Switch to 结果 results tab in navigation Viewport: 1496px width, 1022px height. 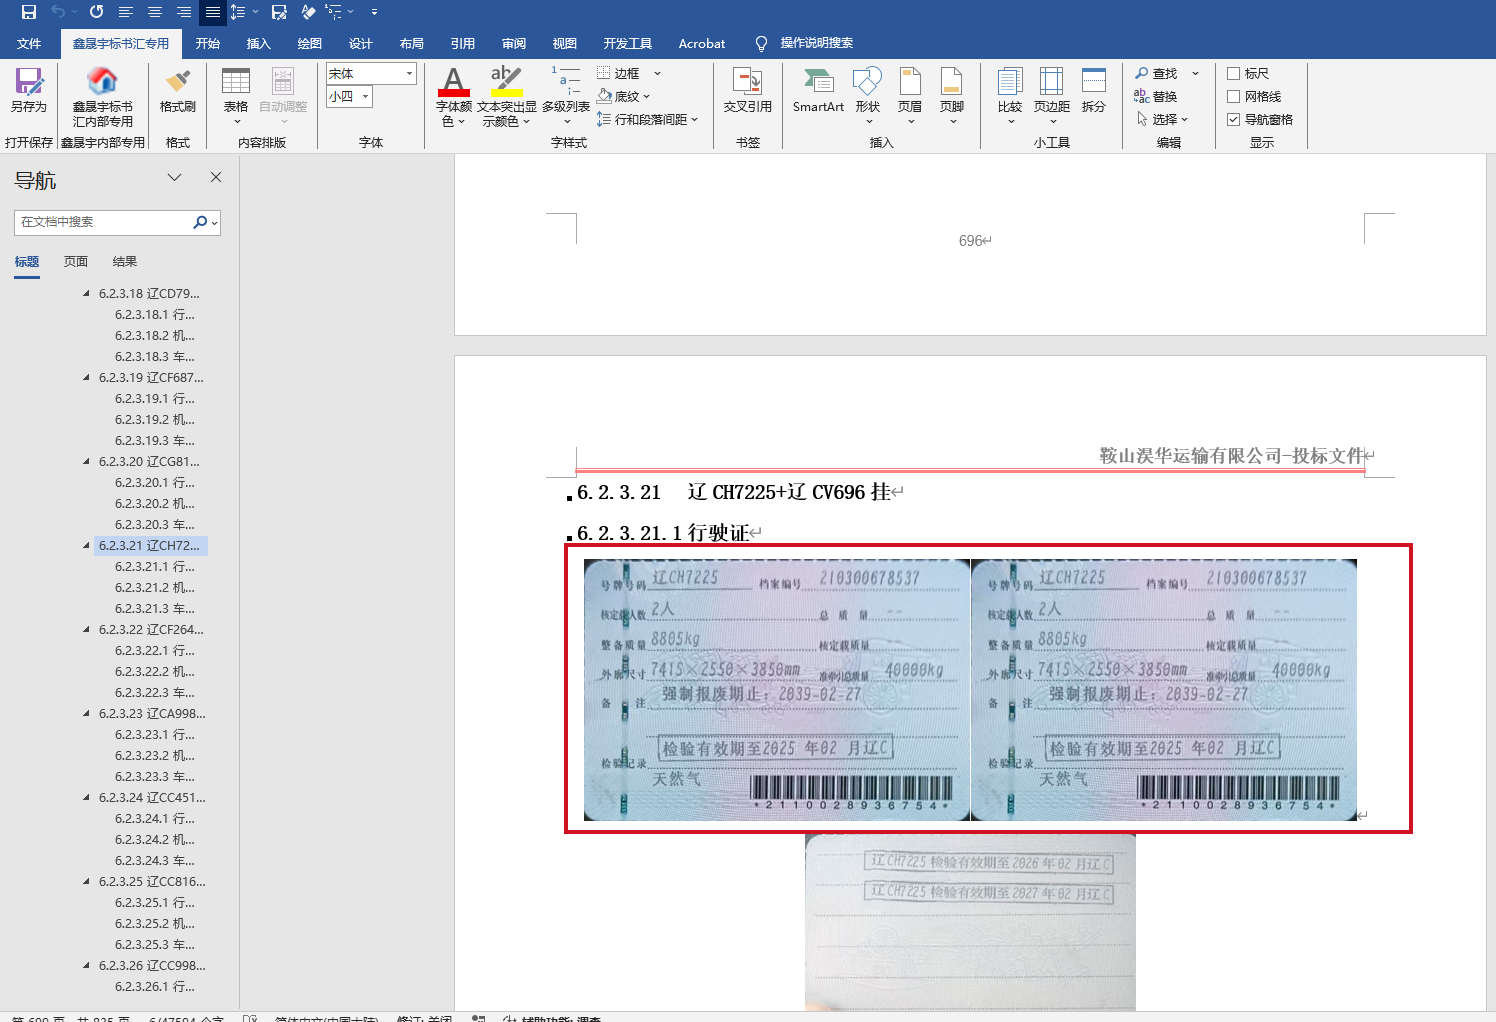pos(125,262)
